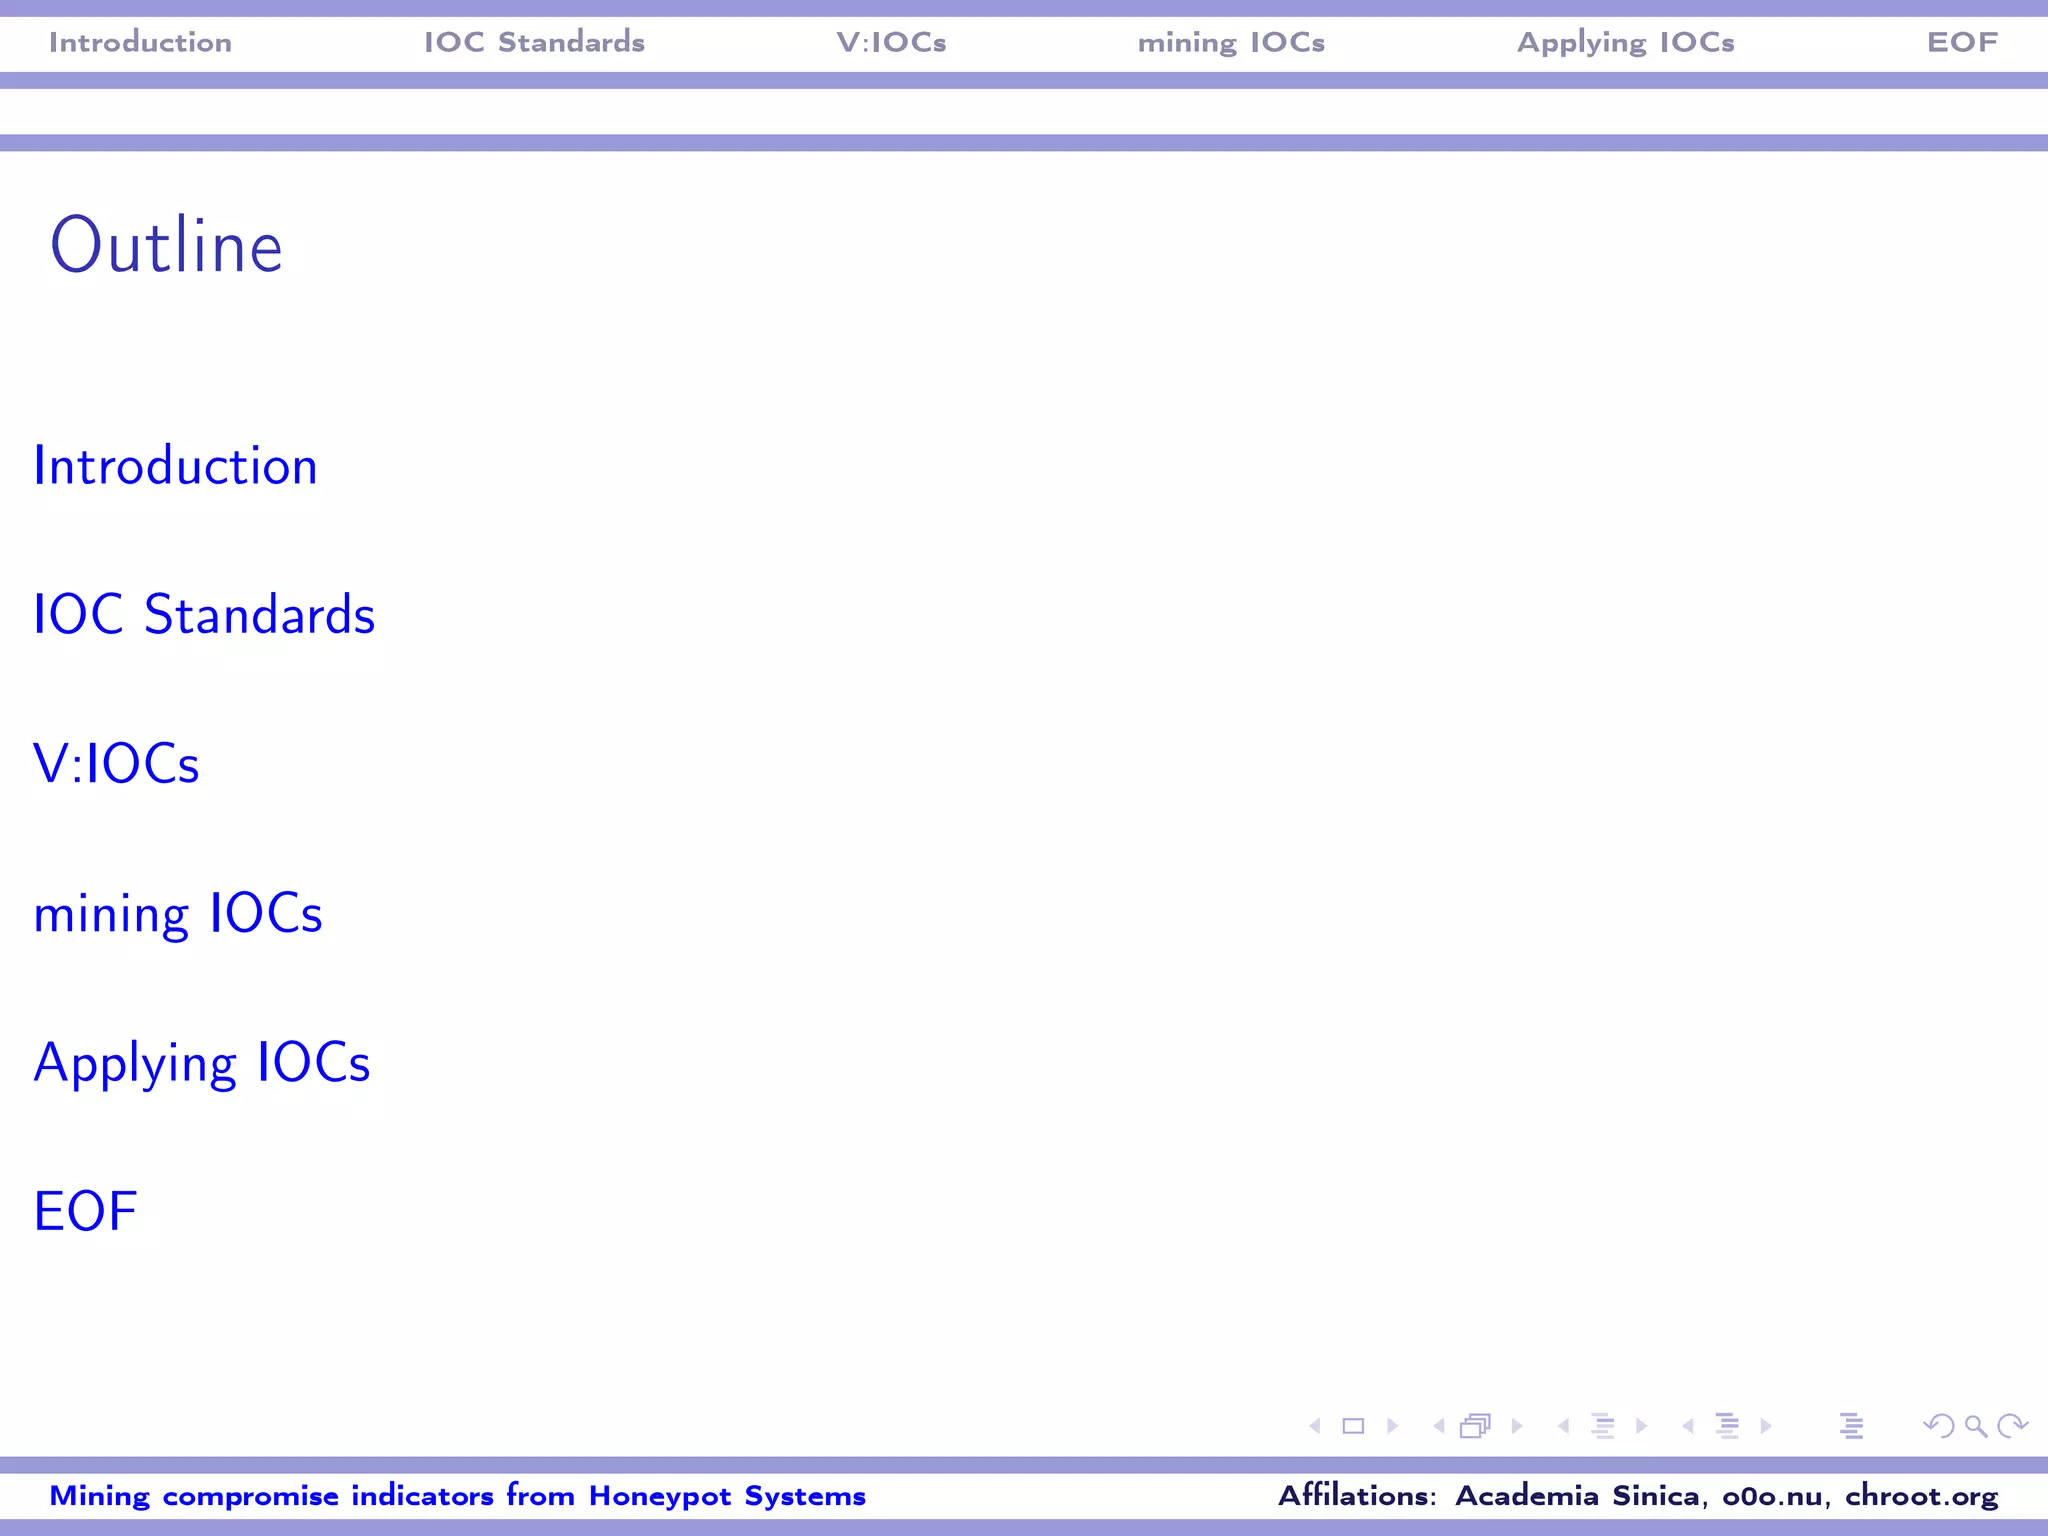Click the go forward circular arrow
Image resolution: width=2048 pixels, height=1536 pixels.
click(2012, 1426)
